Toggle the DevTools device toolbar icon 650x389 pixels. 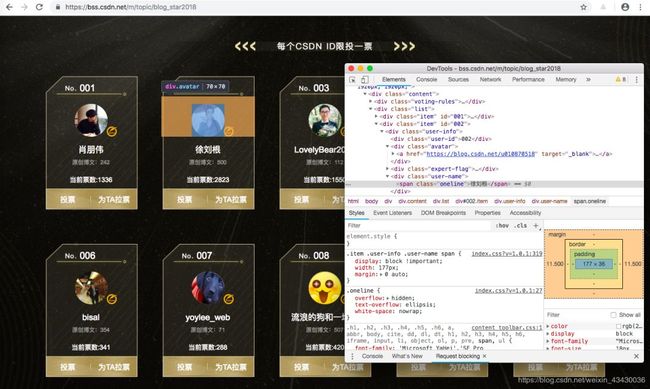364,80
